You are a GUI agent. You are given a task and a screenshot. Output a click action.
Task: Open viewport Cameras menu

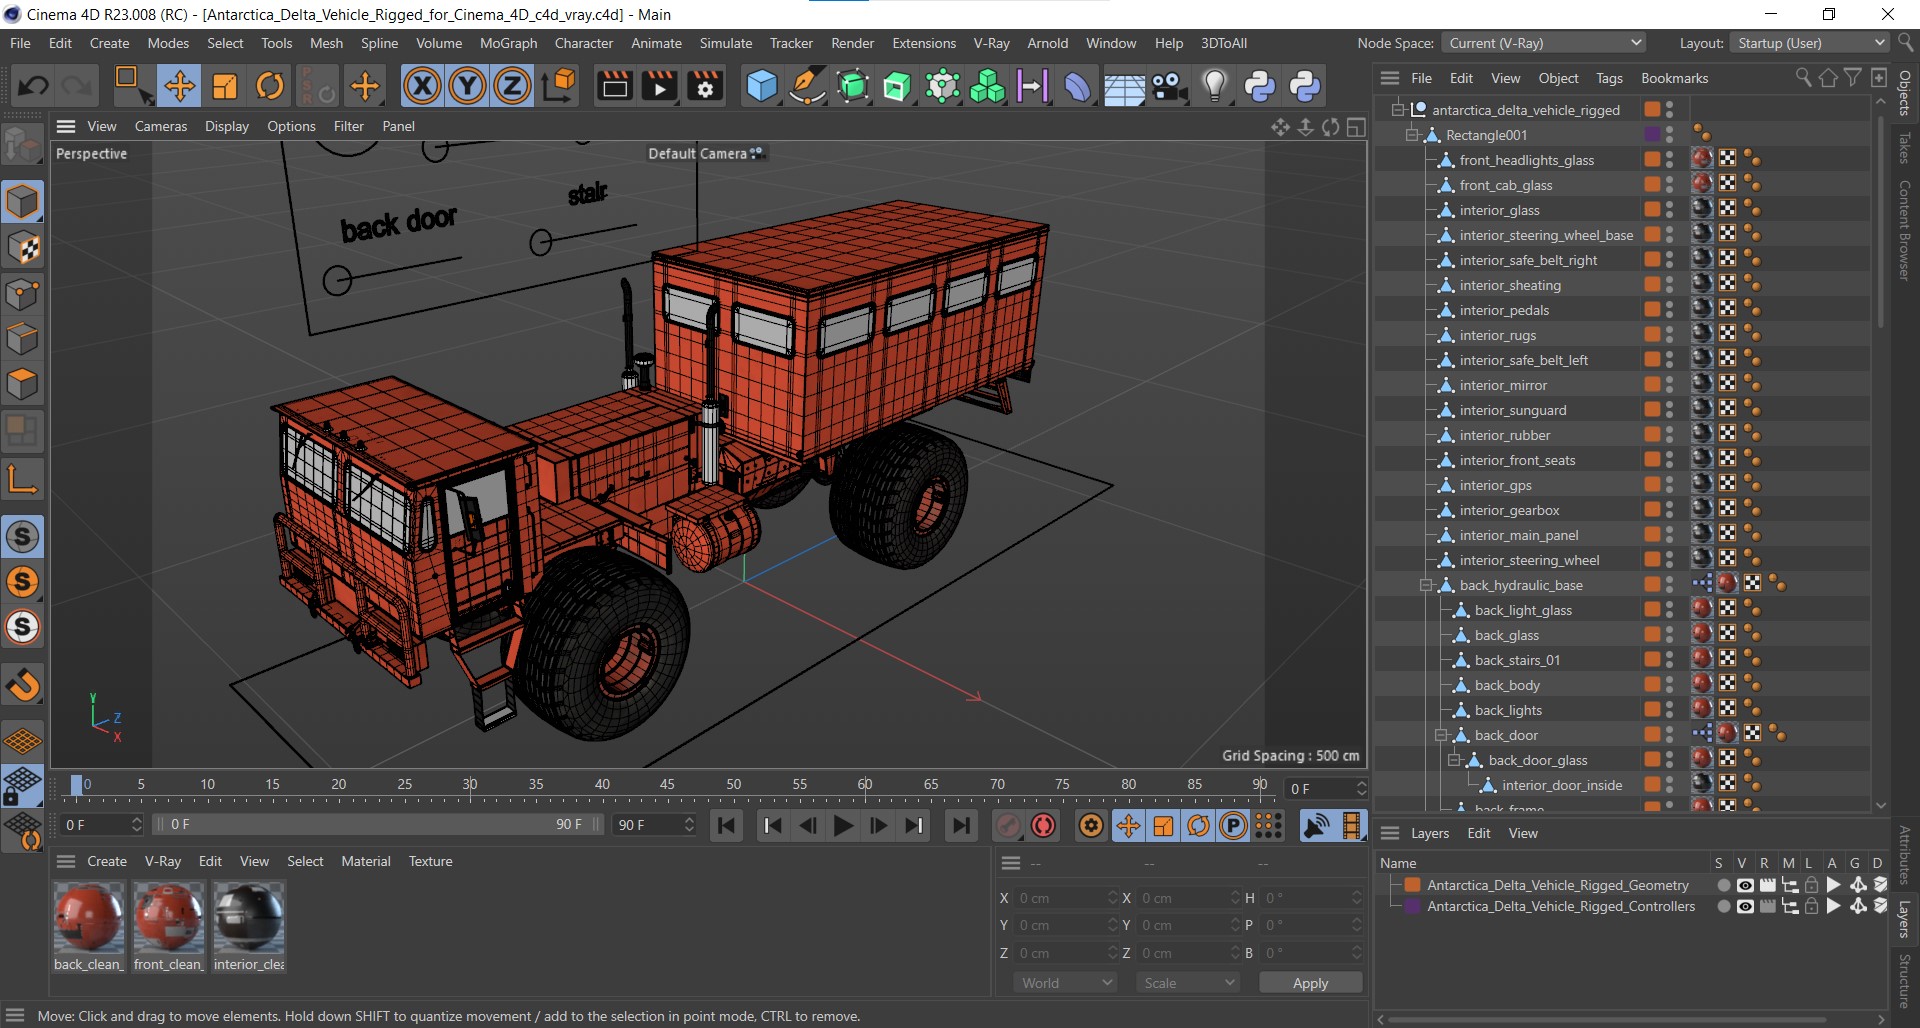coord(161,126)
